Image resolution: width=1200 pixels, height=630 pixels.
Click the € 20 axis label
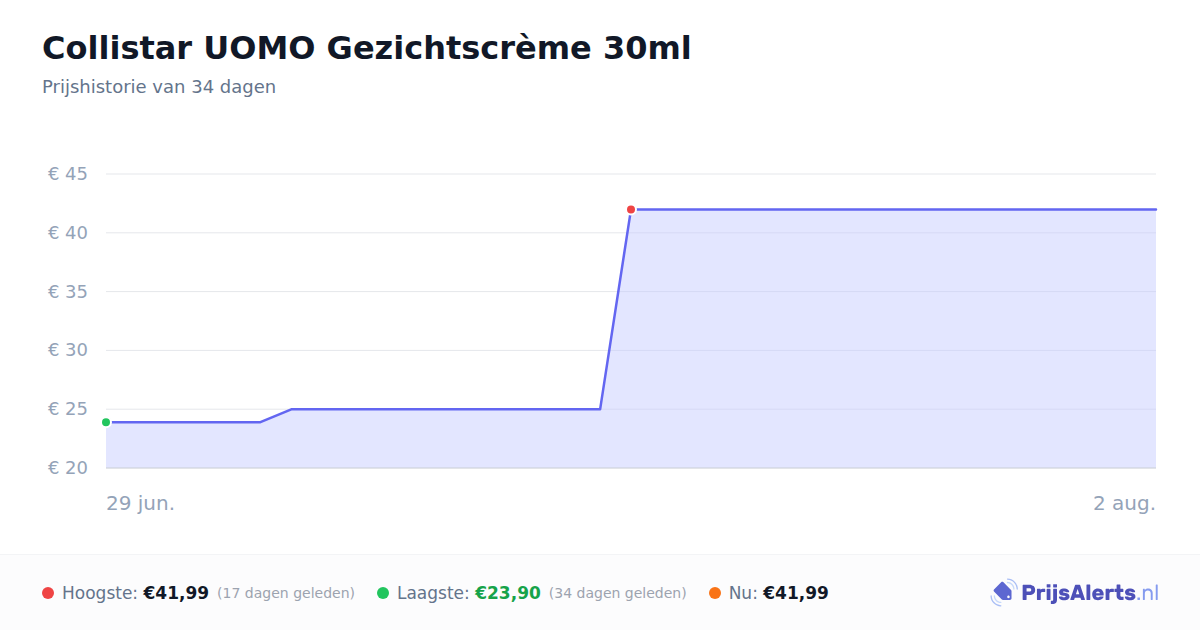pos(68,468)
